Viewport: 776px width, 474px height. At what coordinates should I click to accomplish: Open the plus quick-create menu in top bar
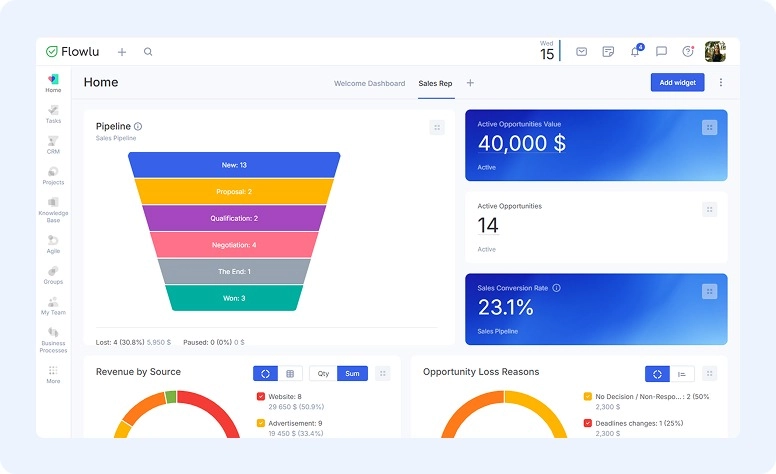pos(122,51)
